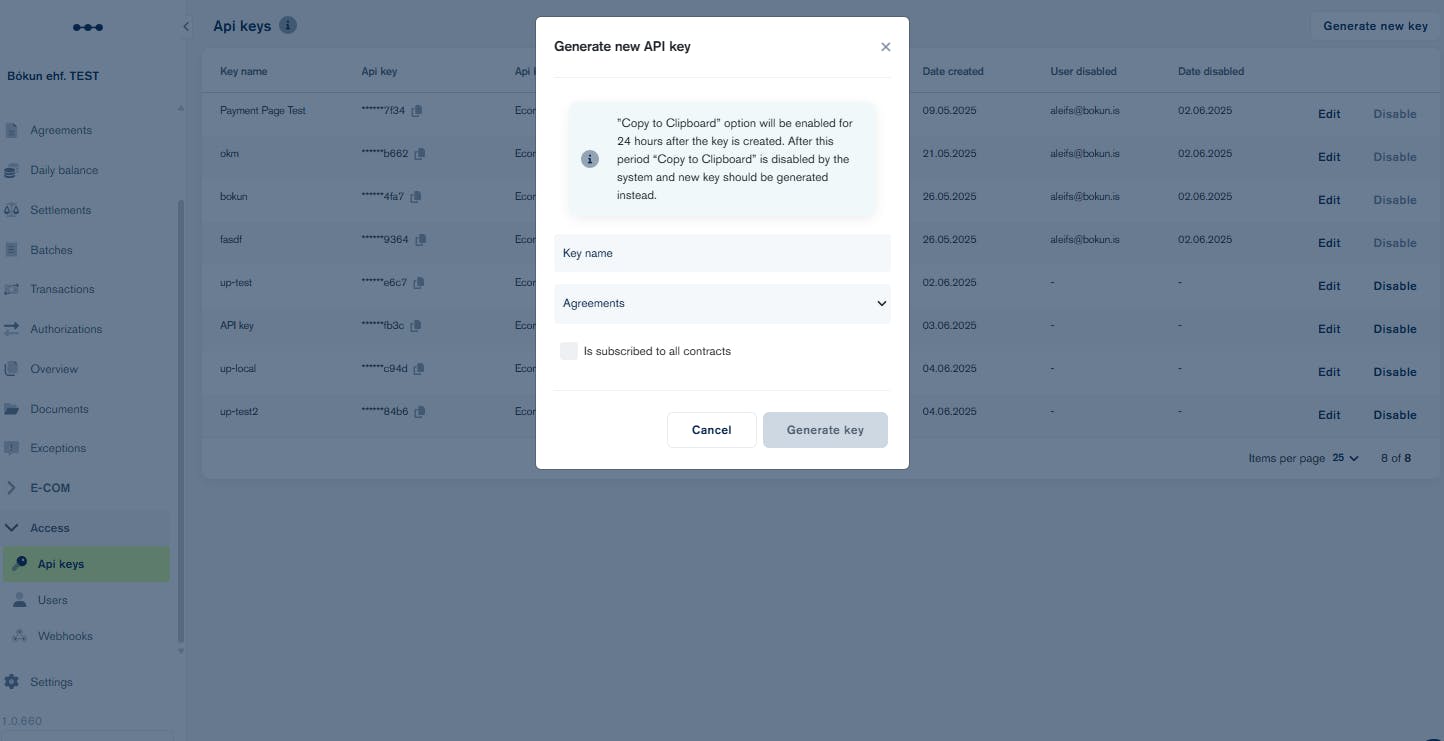1444x741 pixels.
Task: Open Items per page dropdown
Action: coord(1345,458)
